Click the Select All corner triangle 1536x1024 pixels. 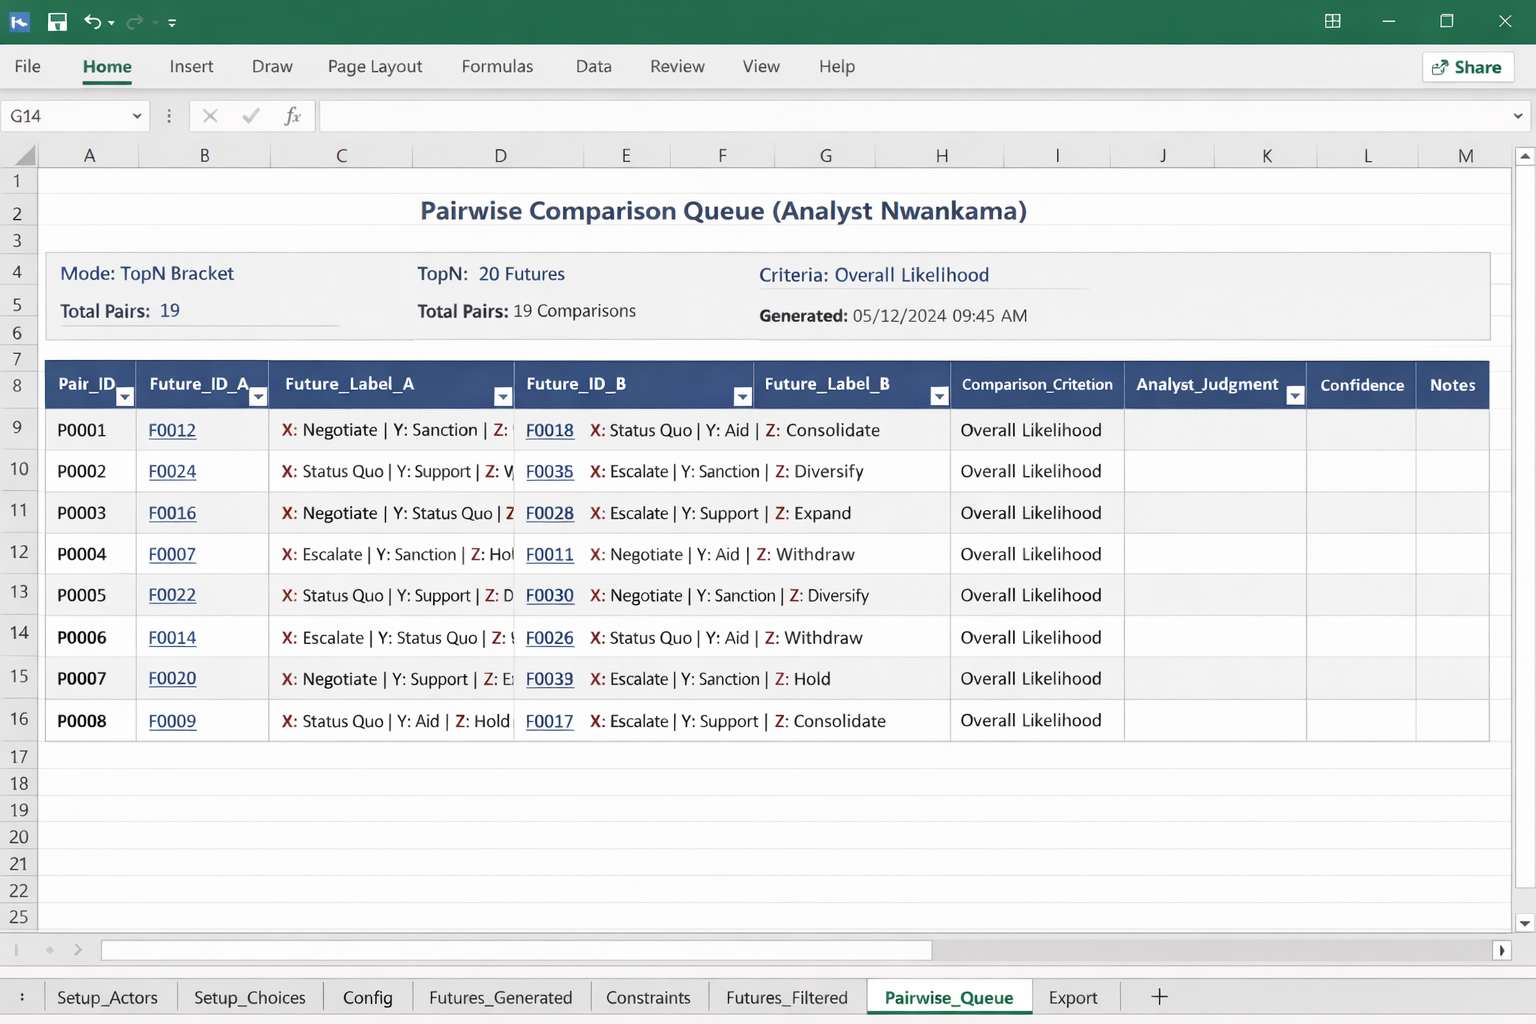(x=25, y=155)
